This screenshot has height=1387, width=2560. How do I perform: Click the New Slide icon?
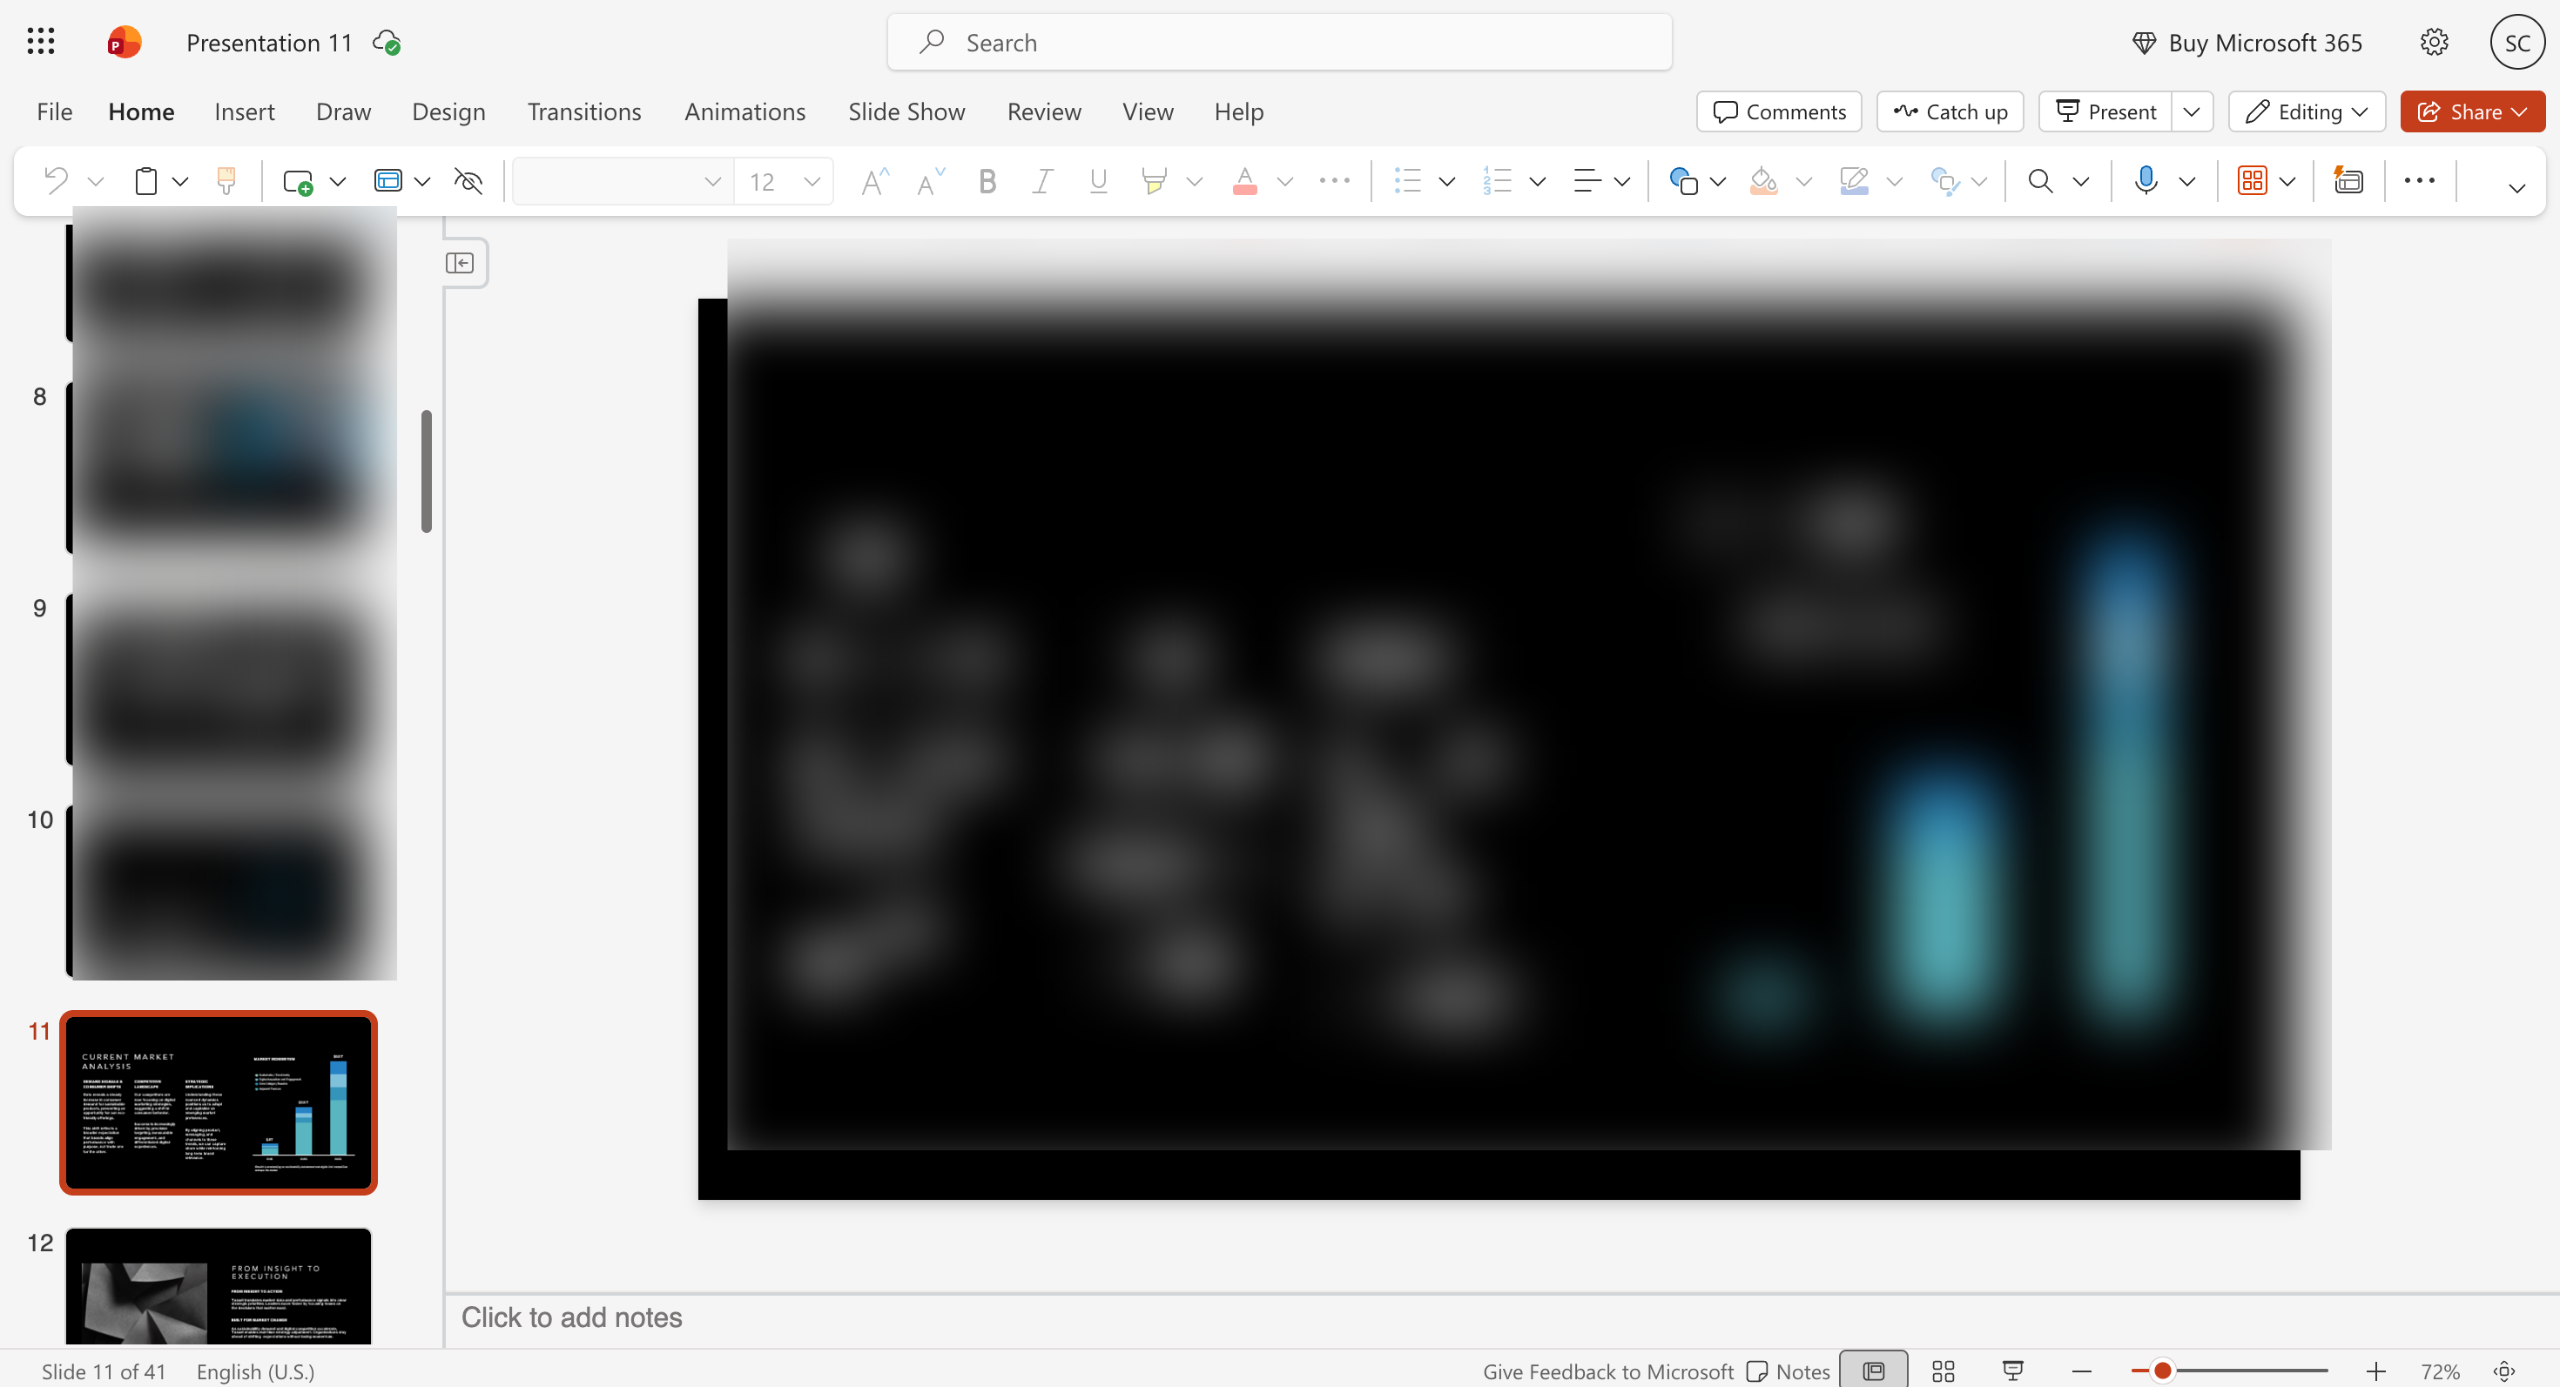click(x=298, y=181)
